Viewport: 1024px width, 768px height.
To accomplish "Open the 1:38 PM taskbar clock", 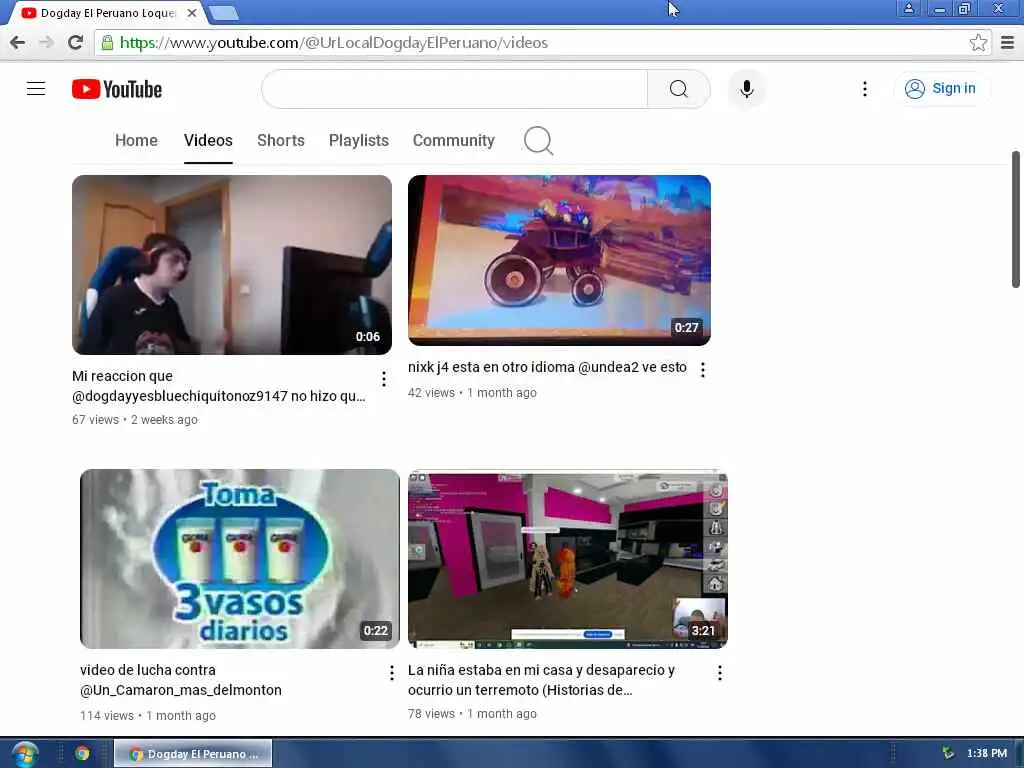I will (x=987, y=753).
